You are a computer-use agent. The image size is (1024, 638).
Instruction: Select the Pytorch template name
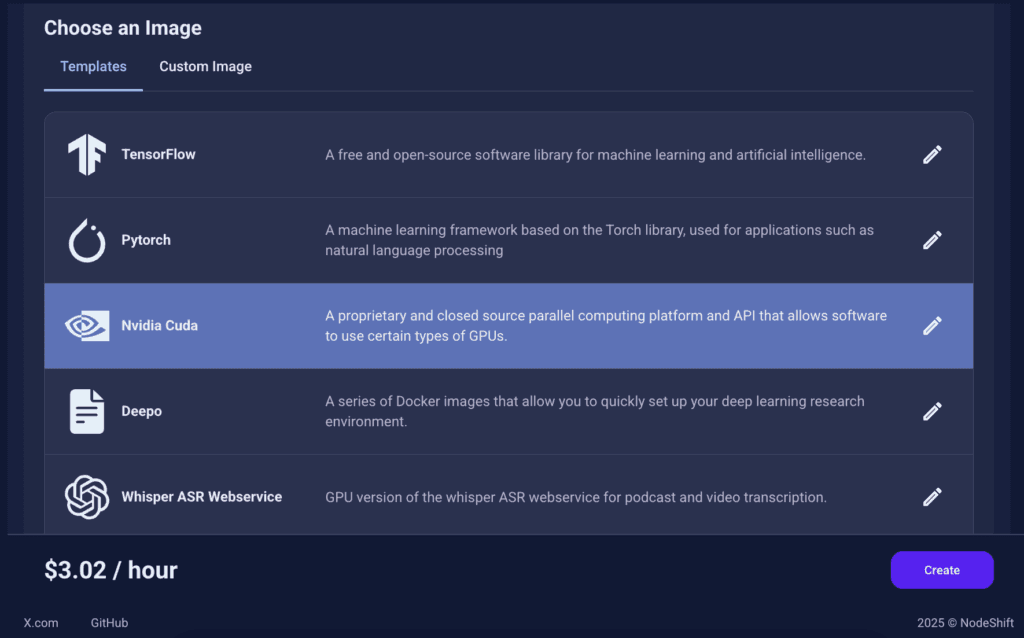(146, 240)
